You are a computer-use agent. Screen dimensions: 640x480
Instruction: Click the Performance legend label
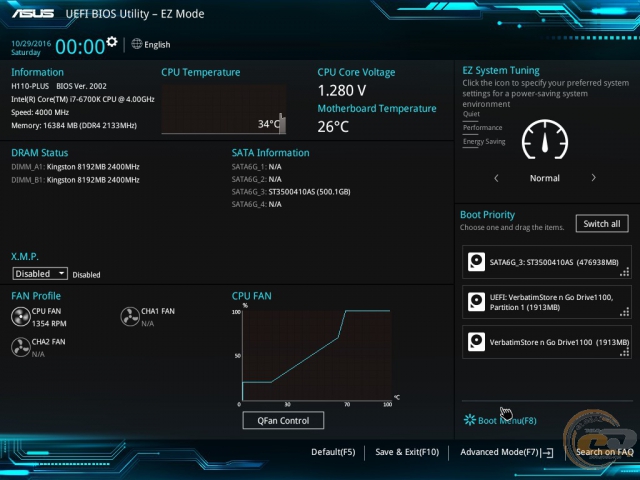(x=482, y=128)
